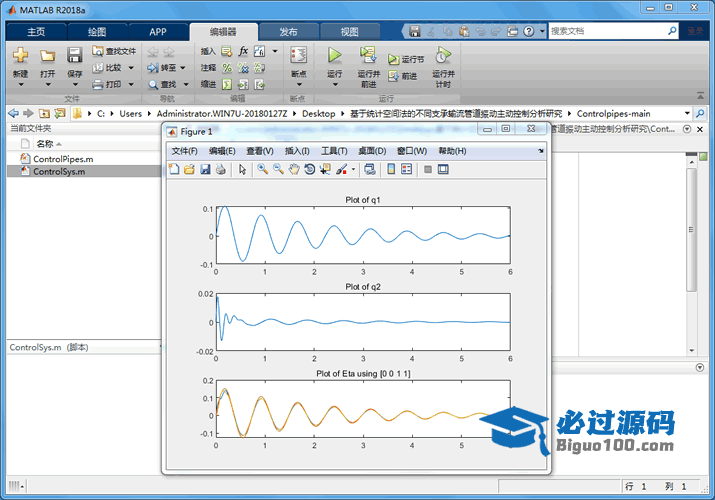Open a file with the folder icon
The width and height of the screenshot is (715, 500).
(x=47, y=55)
